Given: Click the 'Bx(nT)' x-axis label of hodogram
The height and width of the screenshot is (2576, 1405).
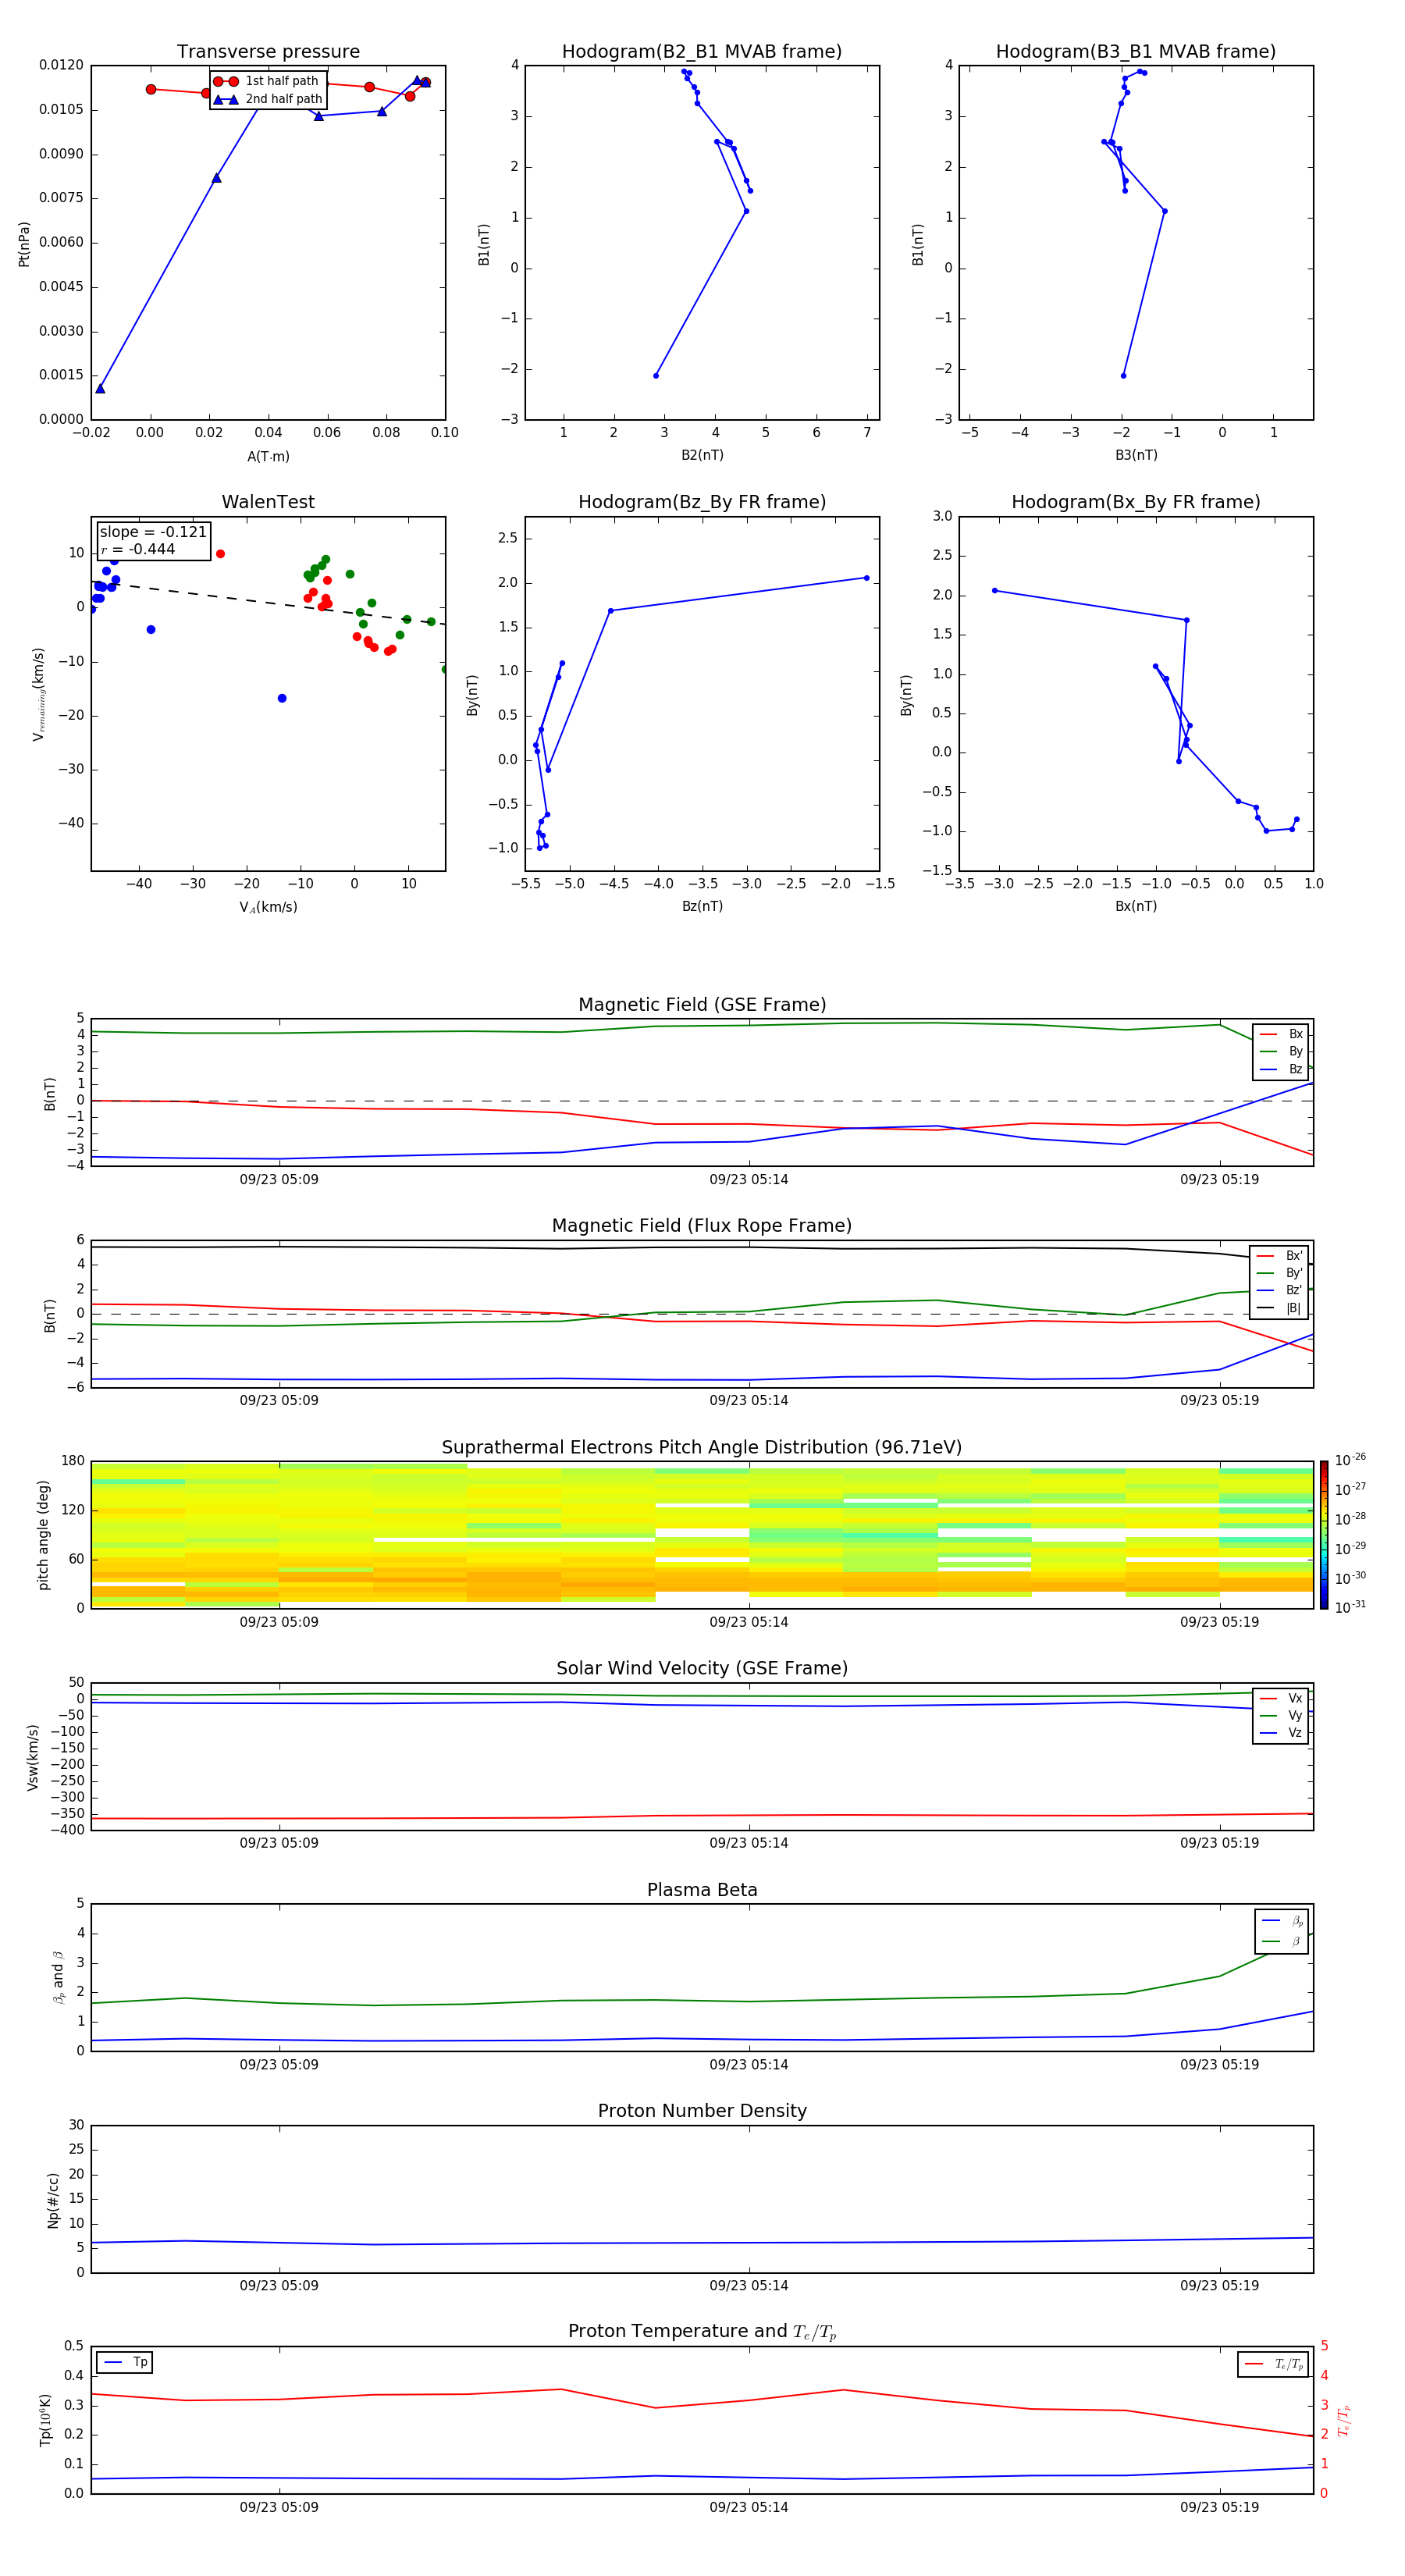Looking at the screenshot, I should (1136, 907).
